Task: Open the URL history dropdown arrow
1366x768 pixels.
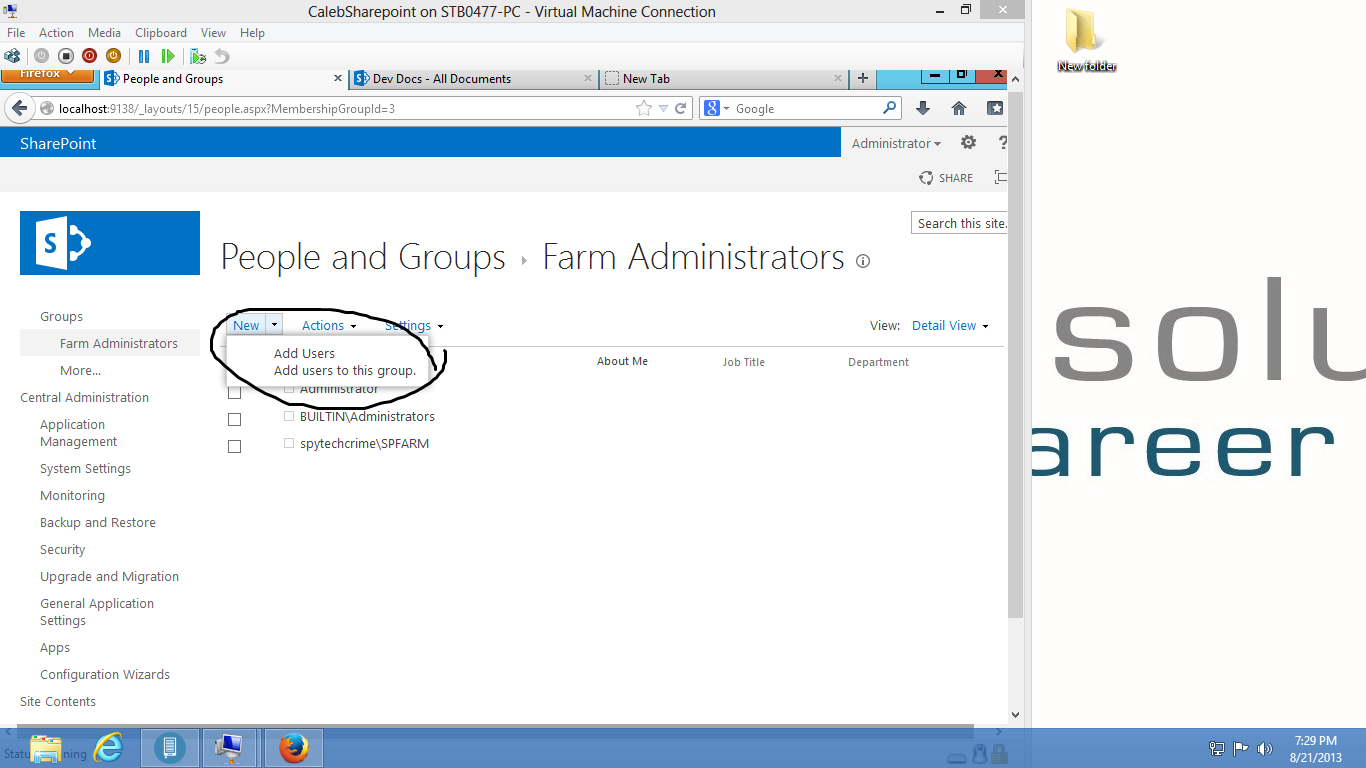Action: pyautogui.click(x=663, y=108)
